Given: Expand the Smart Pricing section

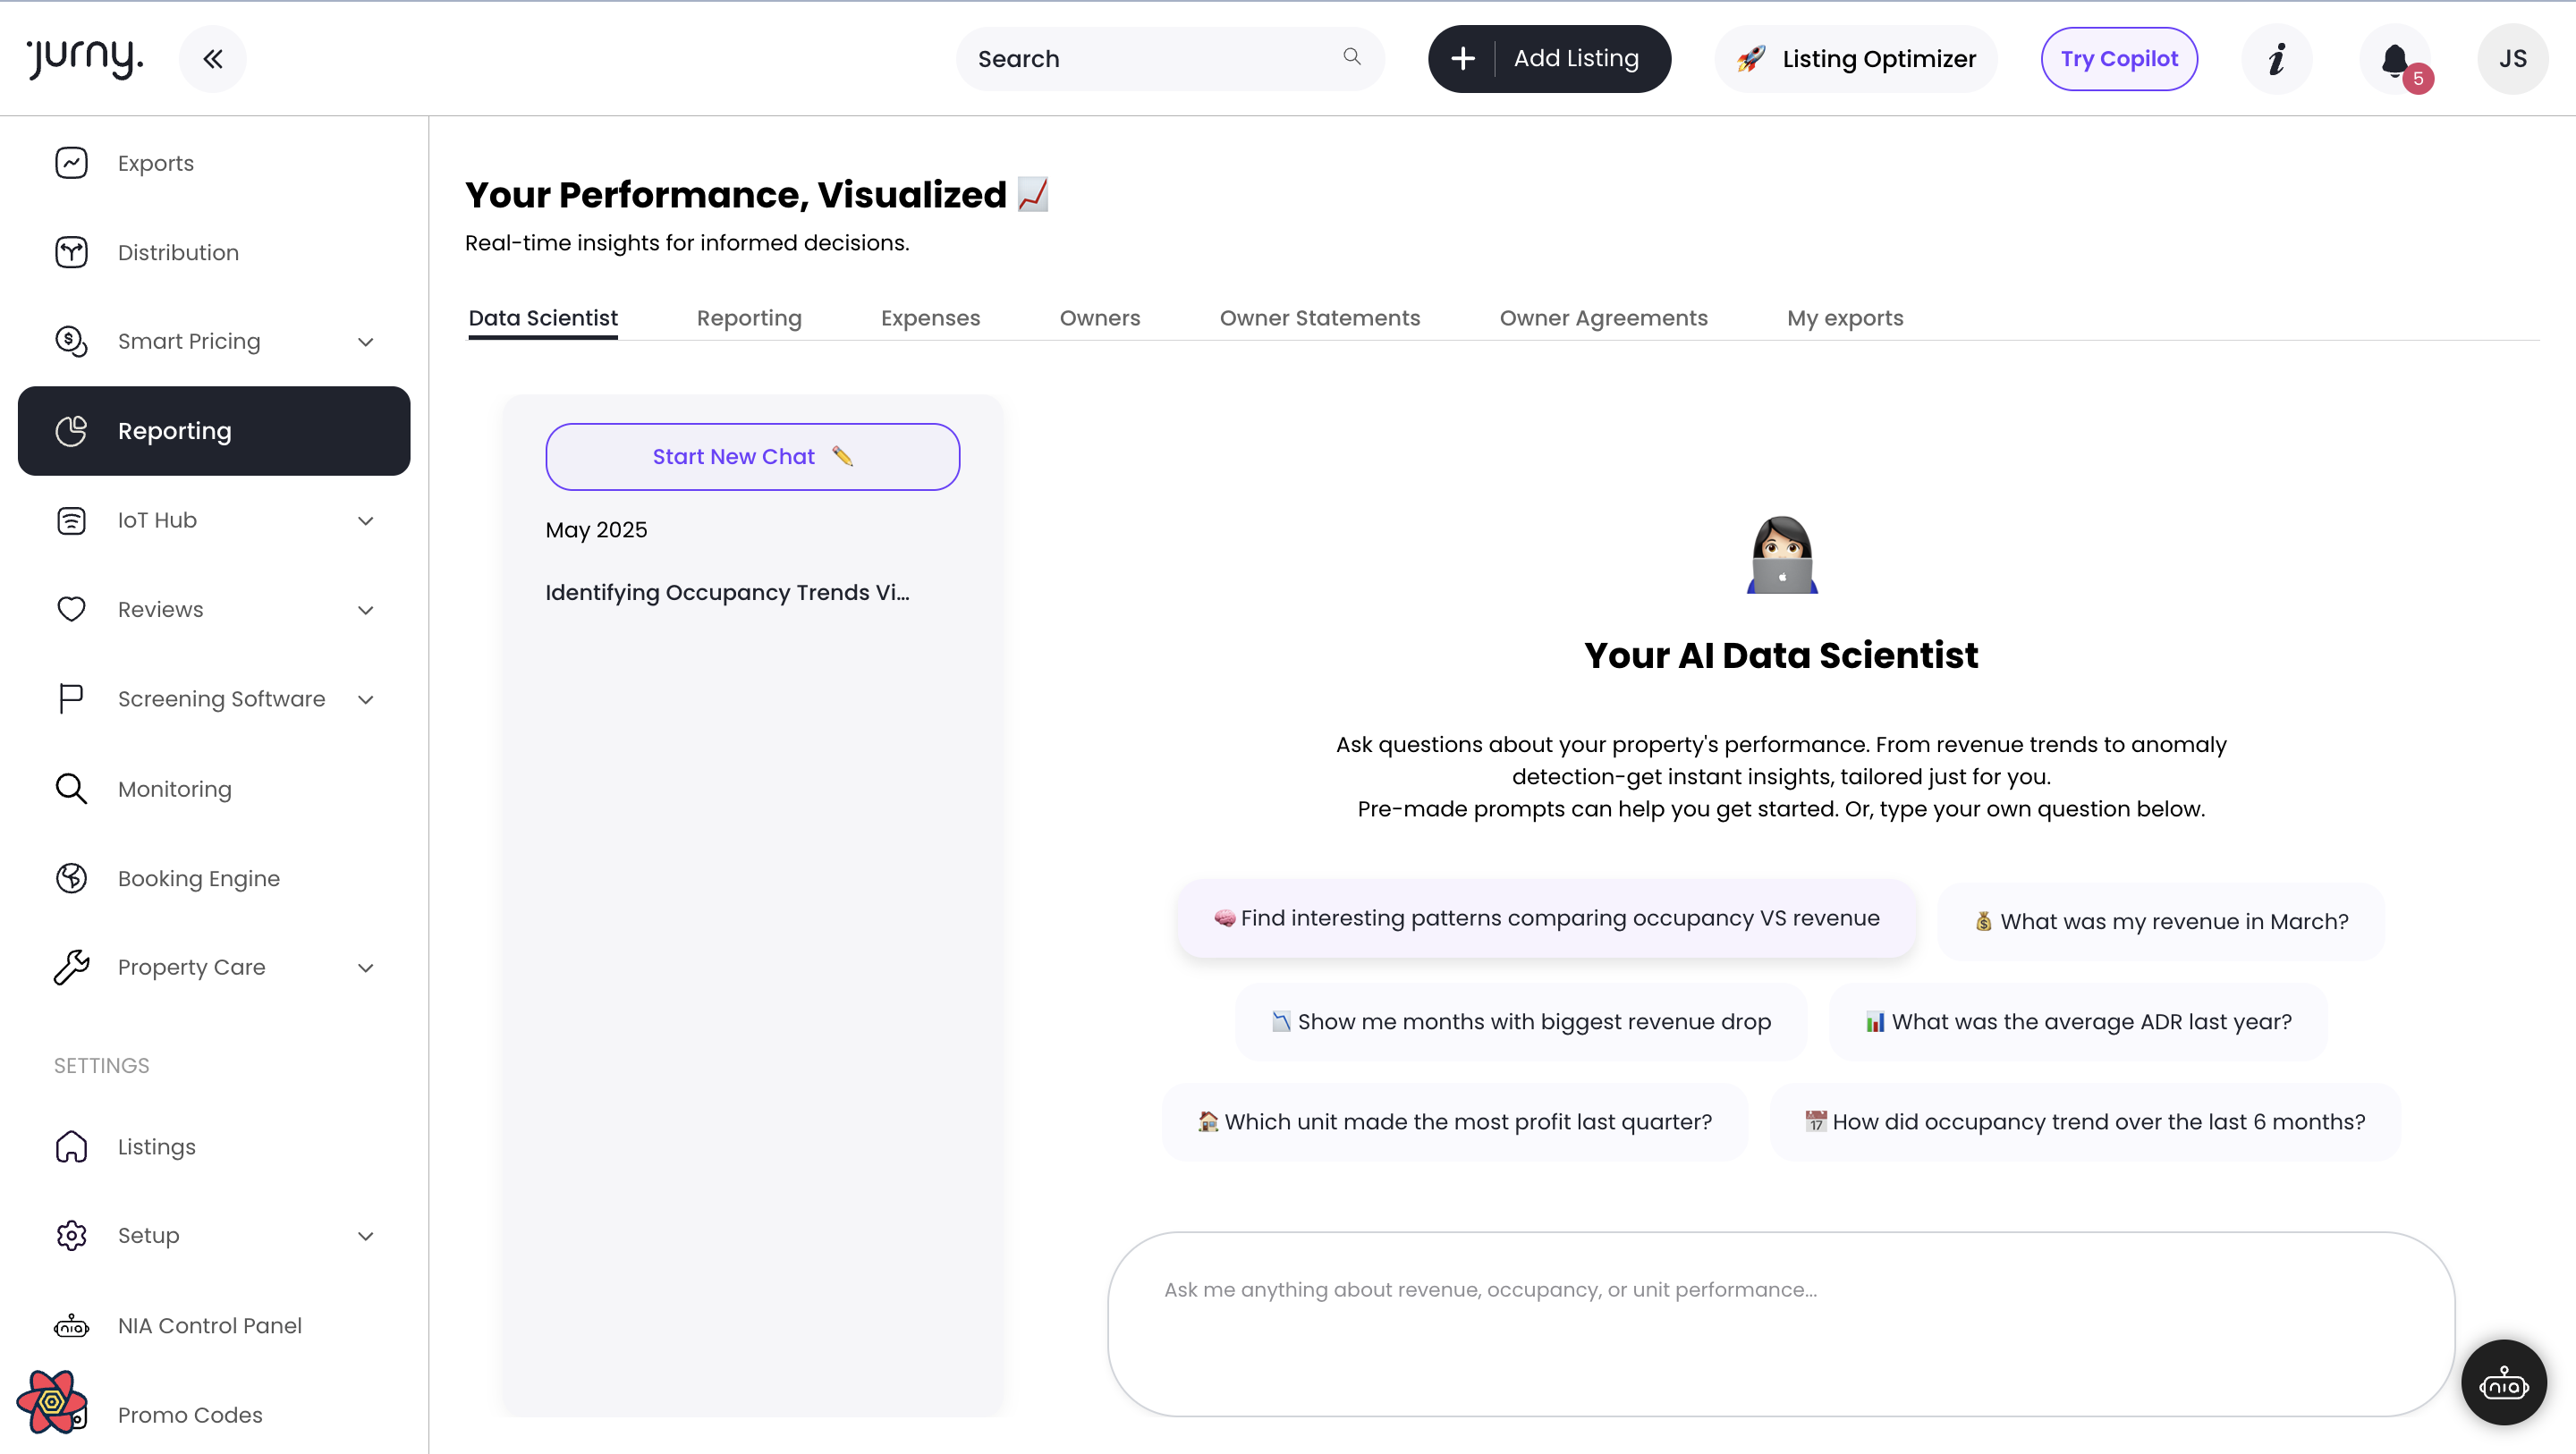Looking at the screenshot, I should tap(366, 341).
